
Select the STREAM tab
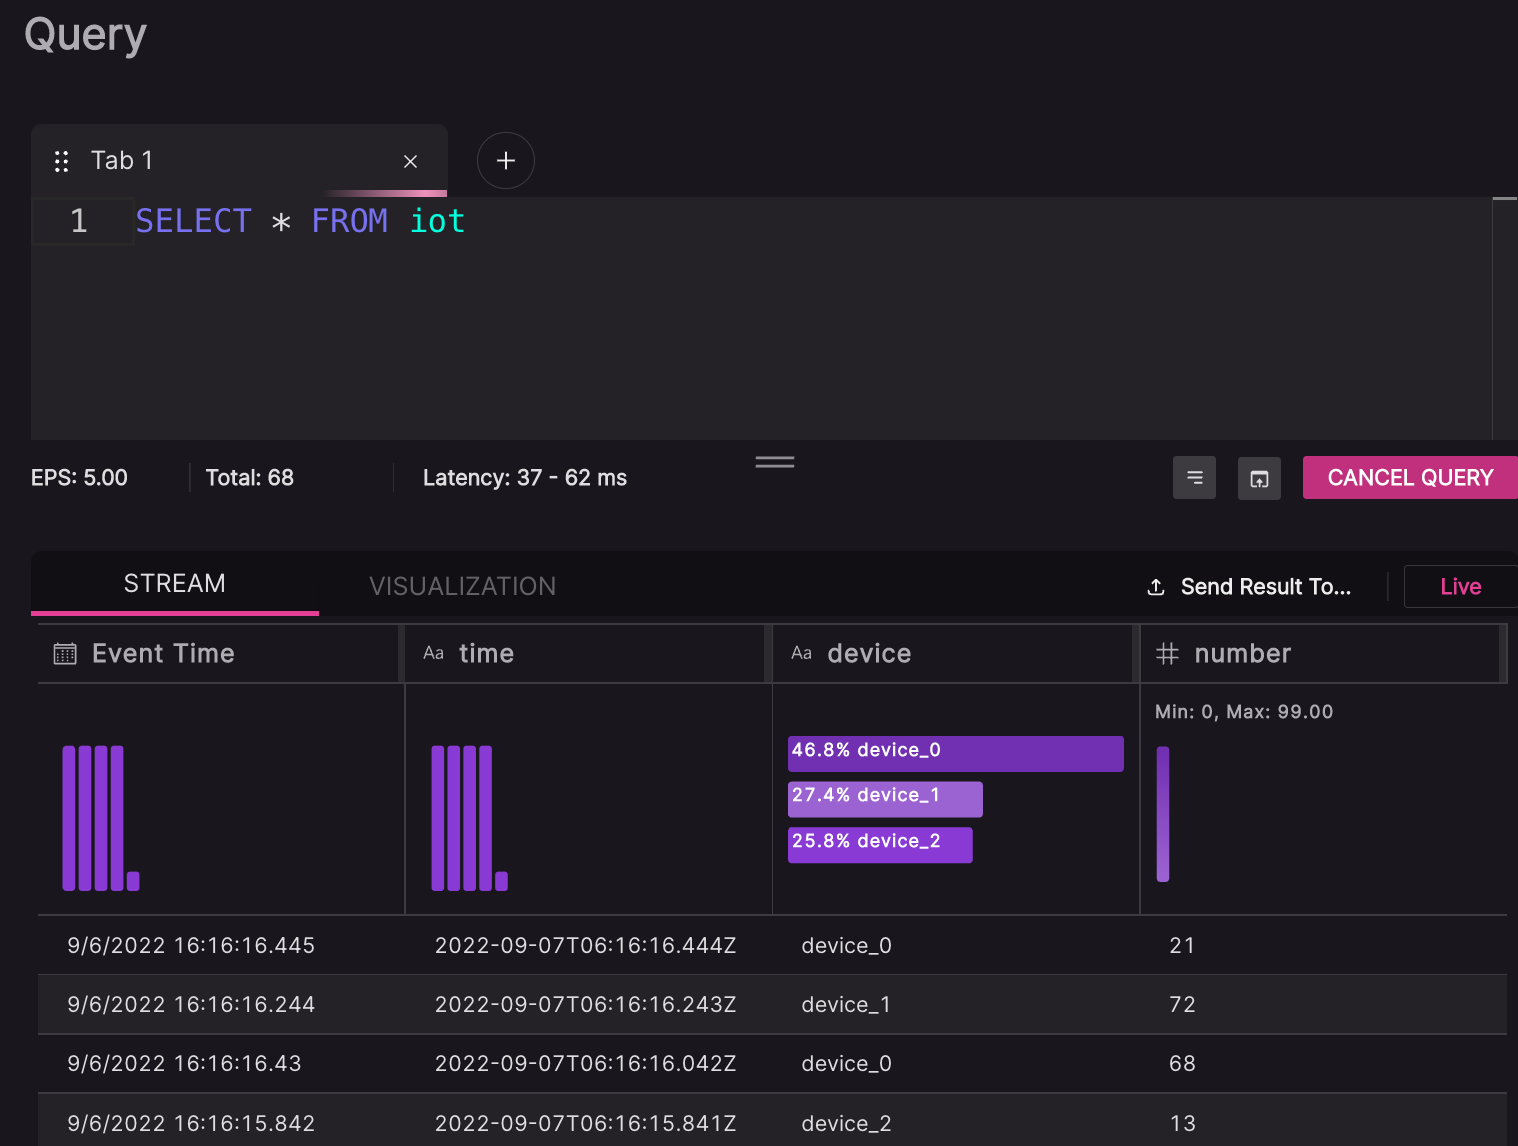[175, 584]
